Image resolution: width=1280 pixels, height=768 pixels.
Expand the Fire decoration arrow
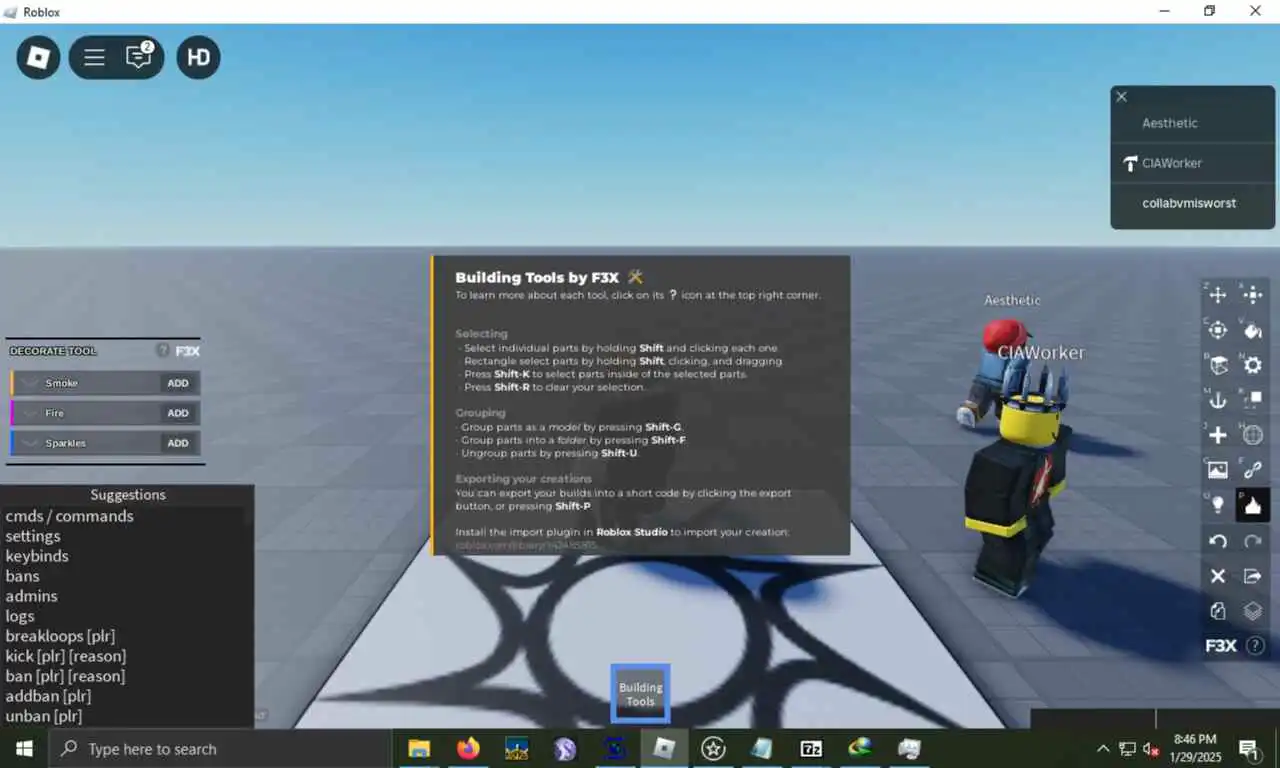[28, 413]
